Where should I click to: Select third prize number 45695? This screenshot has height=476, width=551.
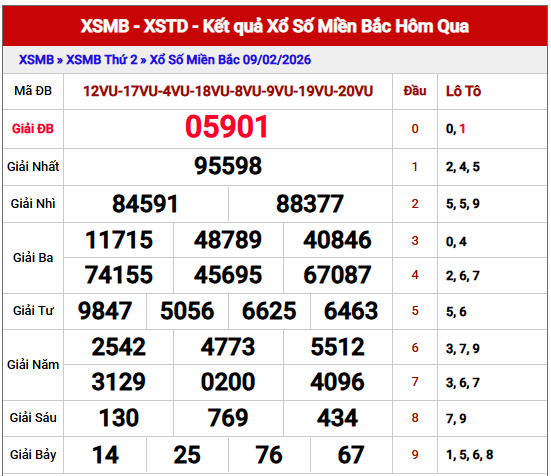228,275
